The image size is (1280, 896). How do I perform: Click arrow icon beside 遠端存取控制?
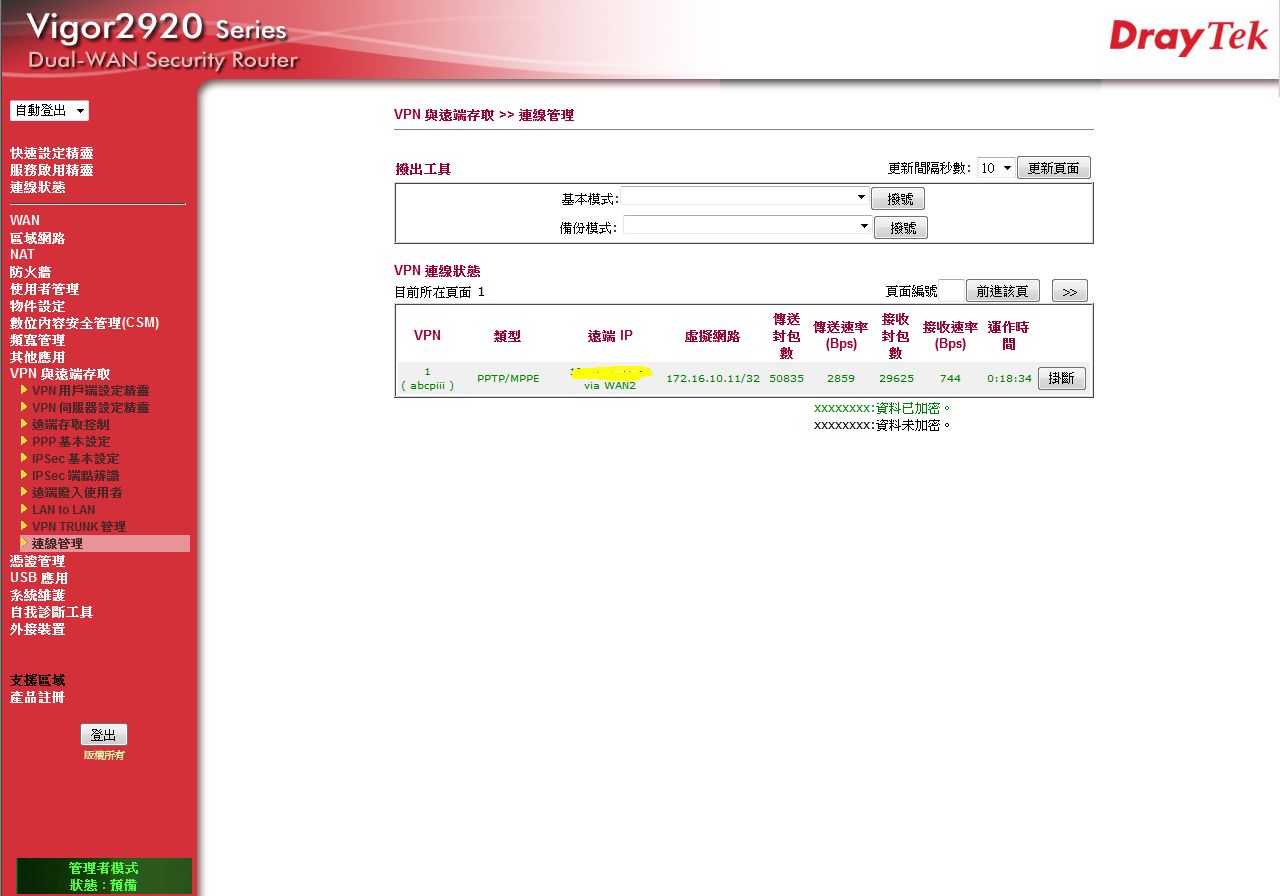(24, 424)
